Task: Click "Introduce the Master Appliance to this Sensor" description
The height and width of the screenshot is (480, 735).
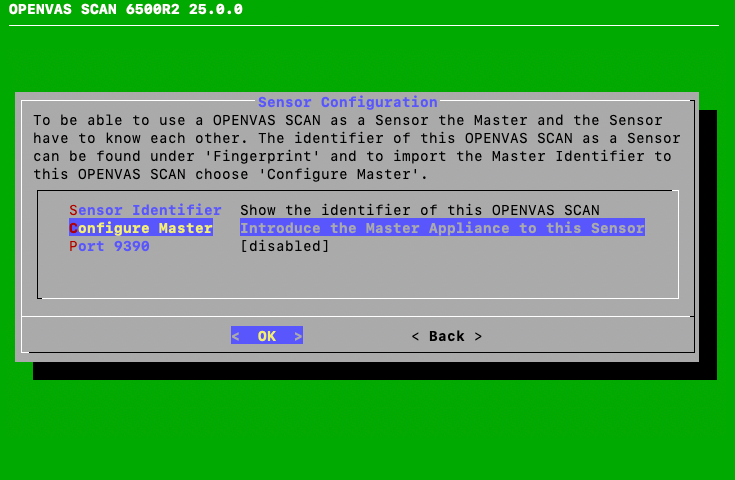Action: [x=442, y=228]
